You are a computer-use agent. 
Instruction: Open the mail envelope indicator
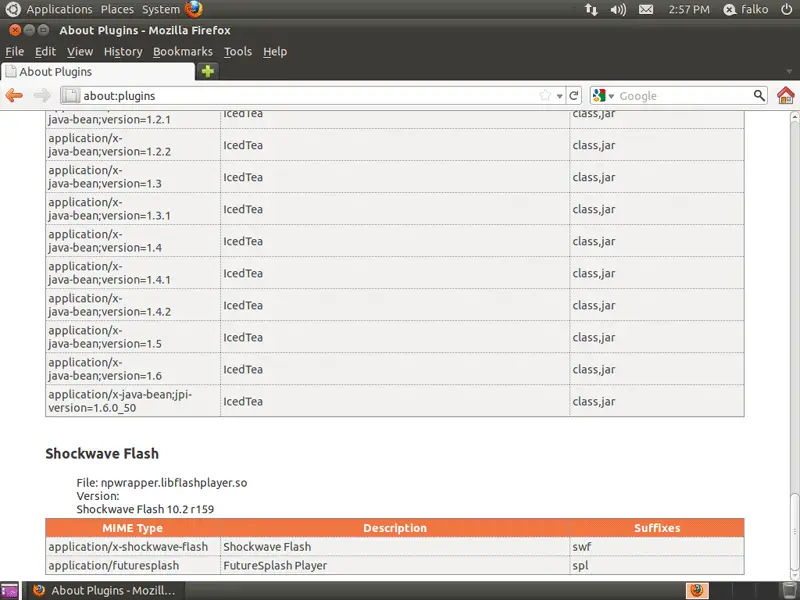(x=646, y=9)
